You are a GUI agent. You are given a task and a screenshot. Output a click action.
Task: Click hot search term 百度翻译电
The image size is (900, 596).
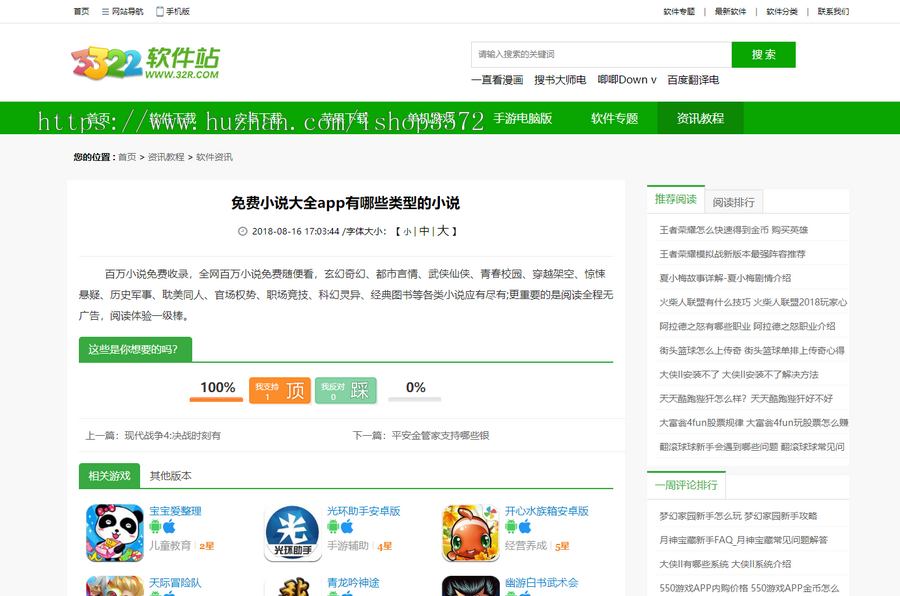[x=693, y=80]
